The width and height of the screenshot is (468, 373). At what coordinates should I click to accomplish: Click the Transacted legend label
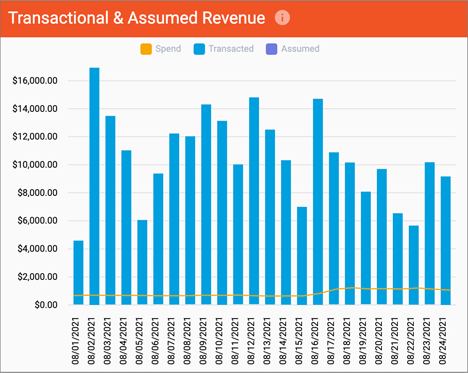(231, 49)
